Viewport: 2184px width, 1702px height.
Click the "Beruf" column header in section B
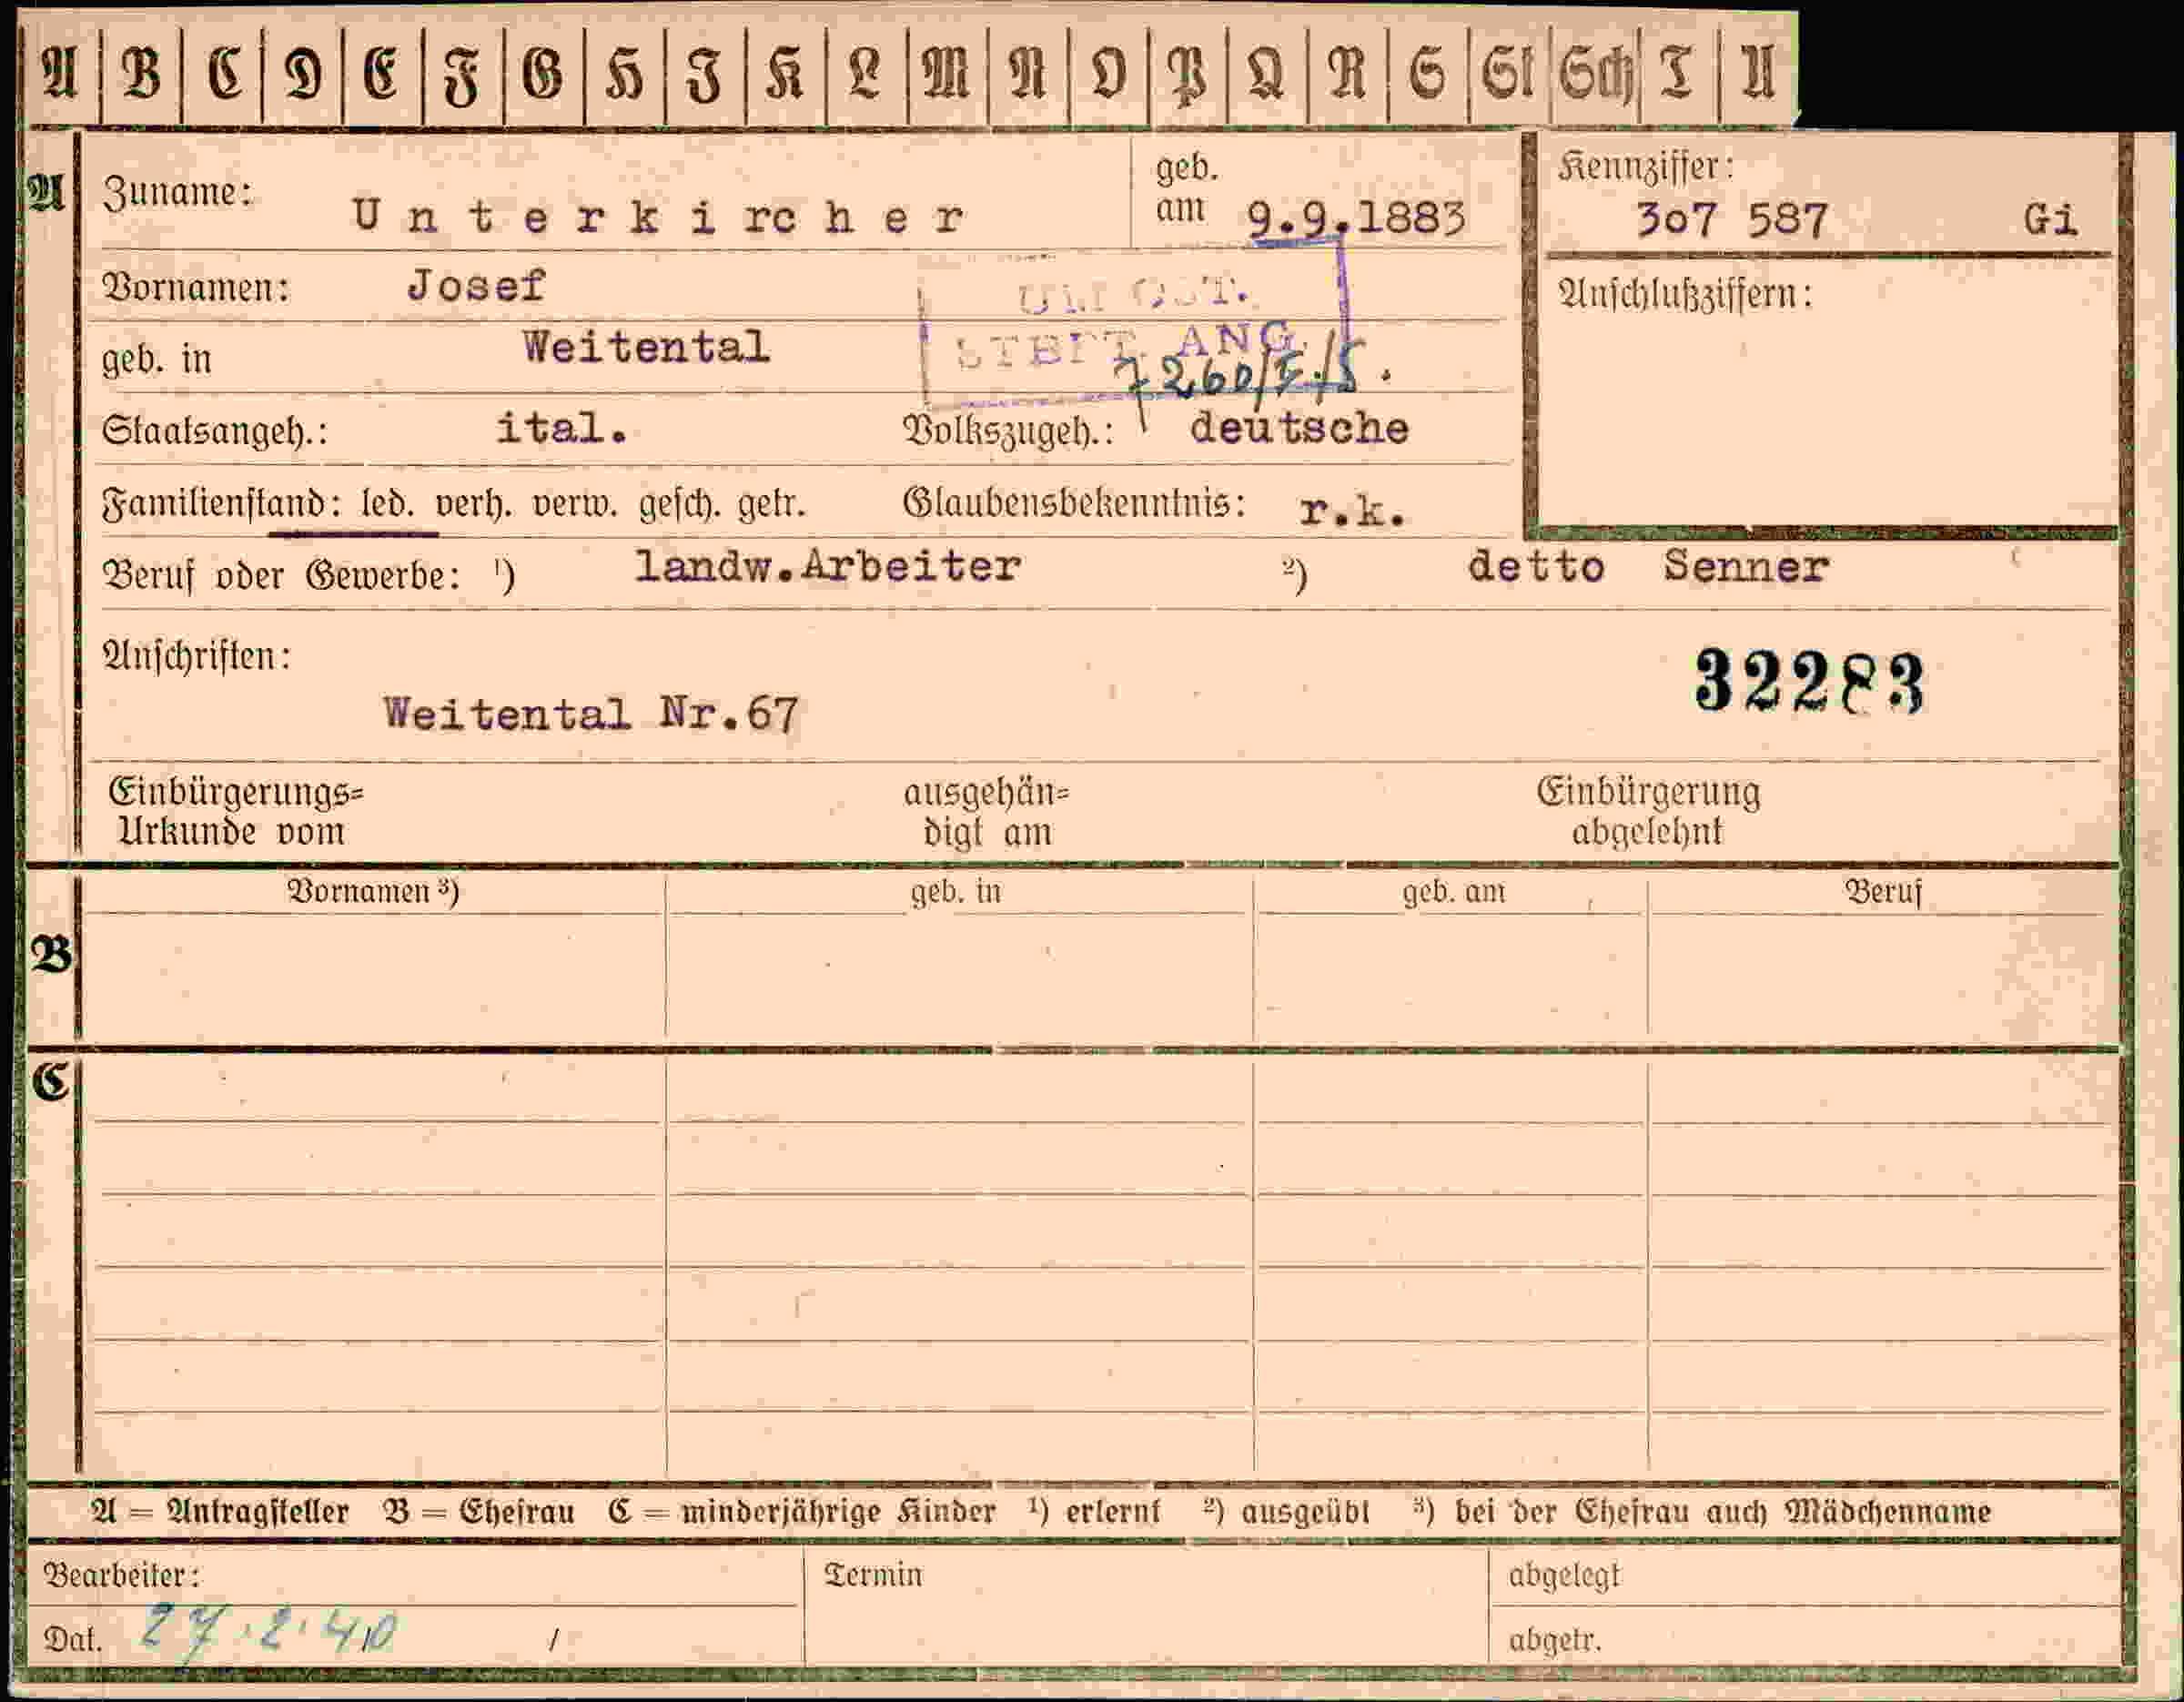coord(1883,891)
